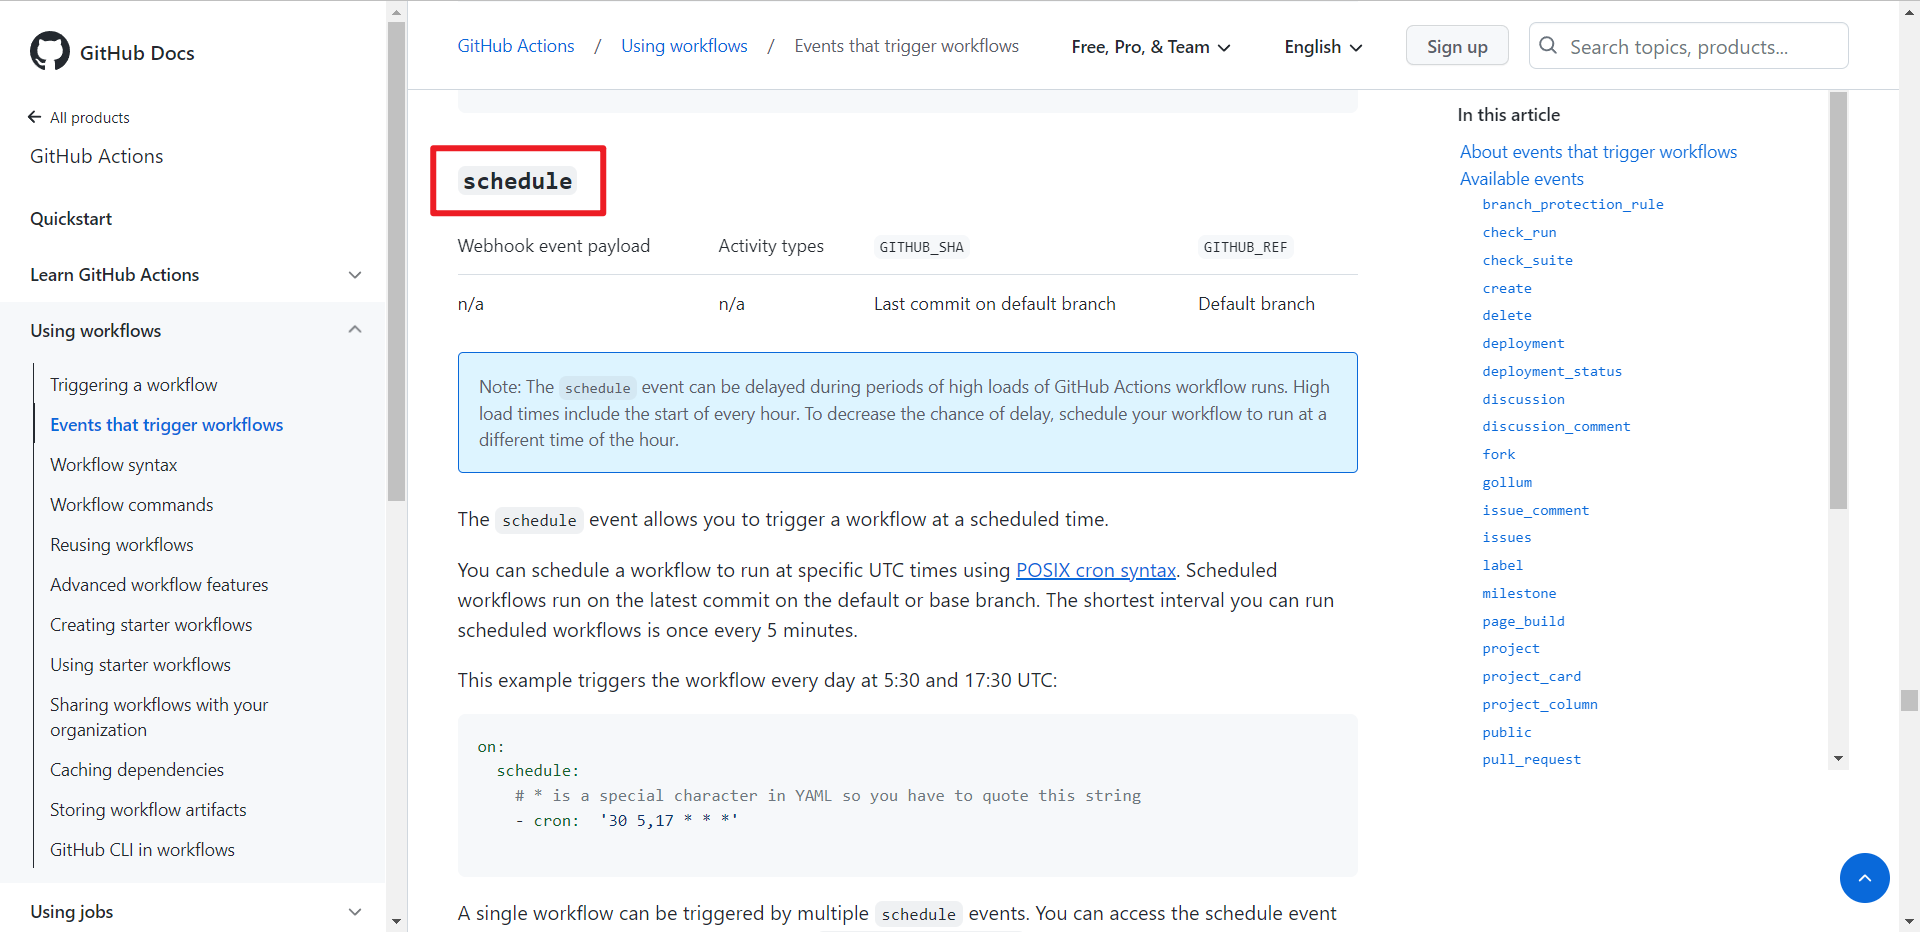Screen dimensions: 1920x932
Task: Jump to branch_protection_rule event
Action: click(1573, 204)
